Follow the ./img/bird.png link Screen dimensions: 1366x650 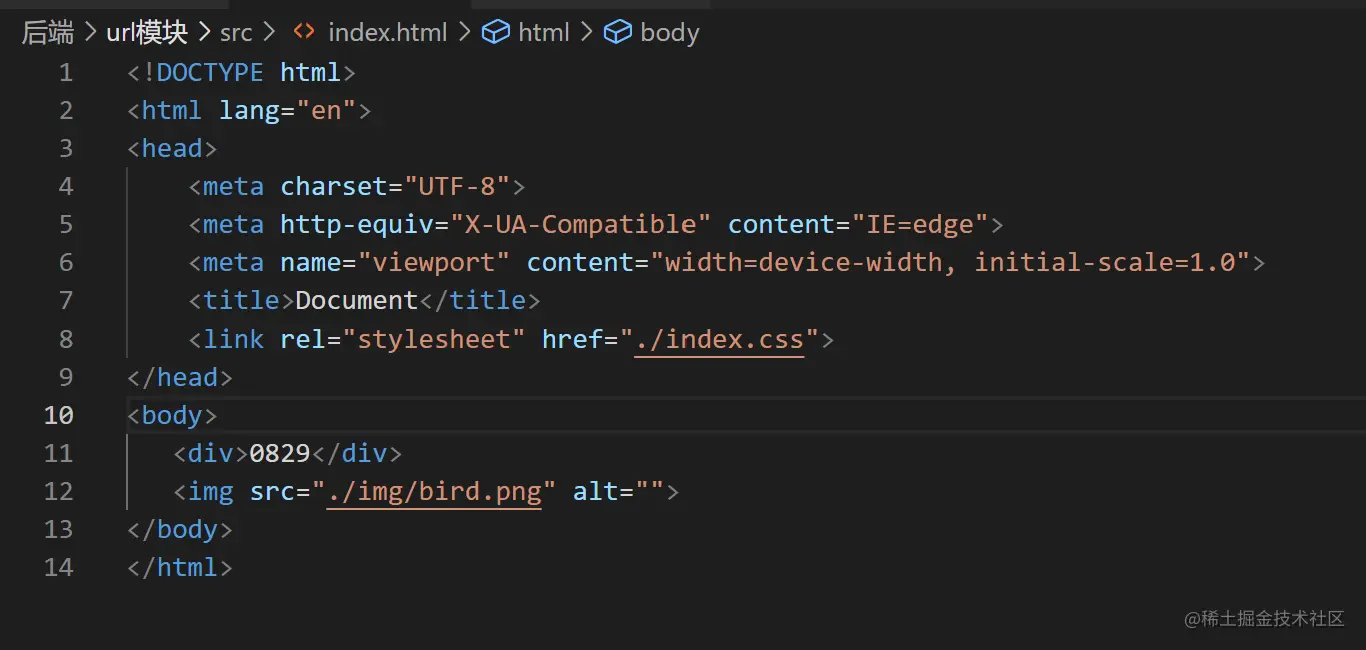pos(434,491)
